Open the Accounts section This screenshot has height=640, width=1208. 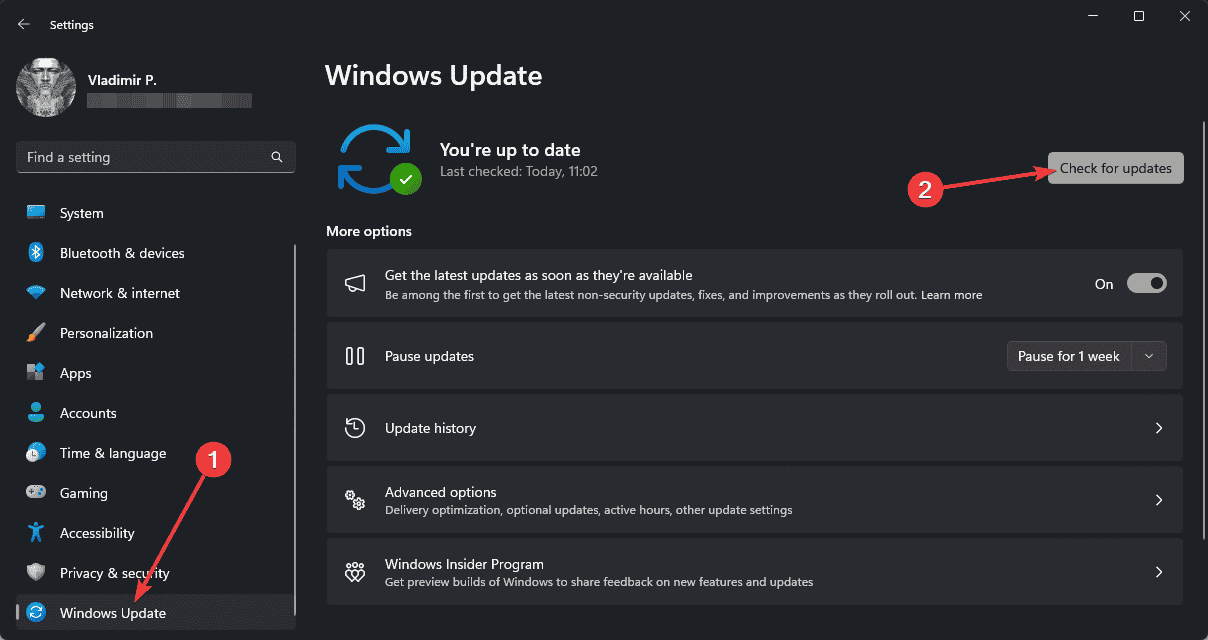(x=155, y=413)
